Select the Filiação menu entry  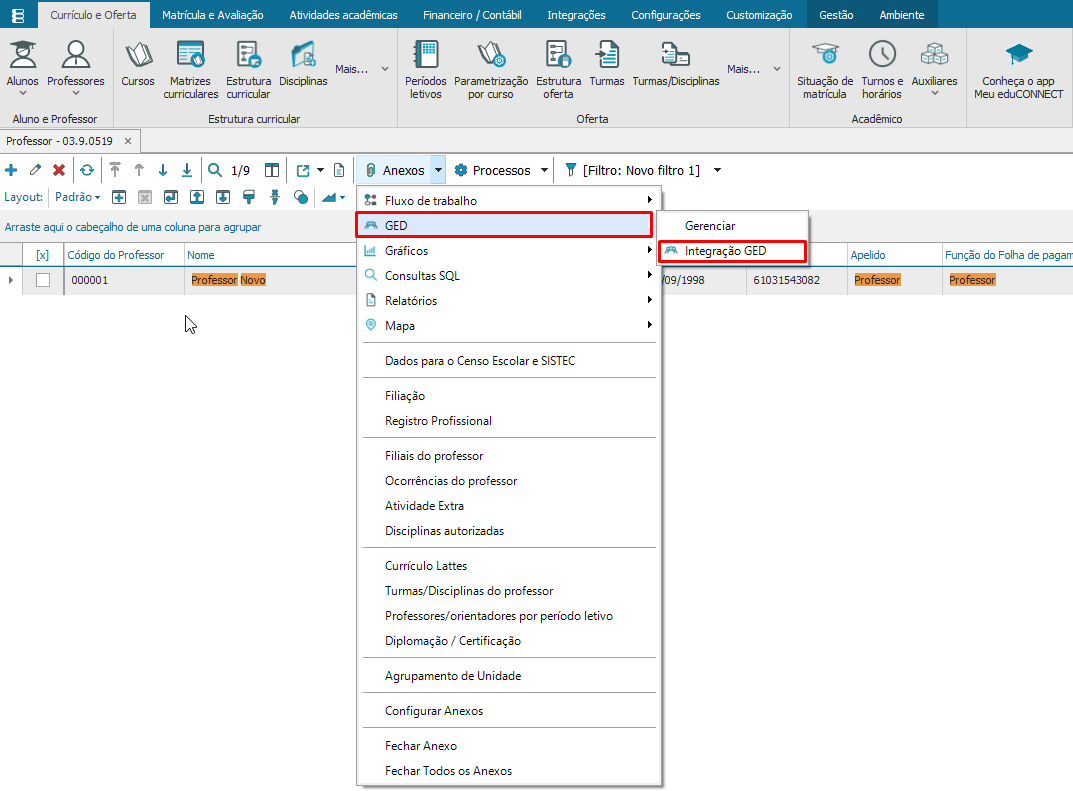404,396
